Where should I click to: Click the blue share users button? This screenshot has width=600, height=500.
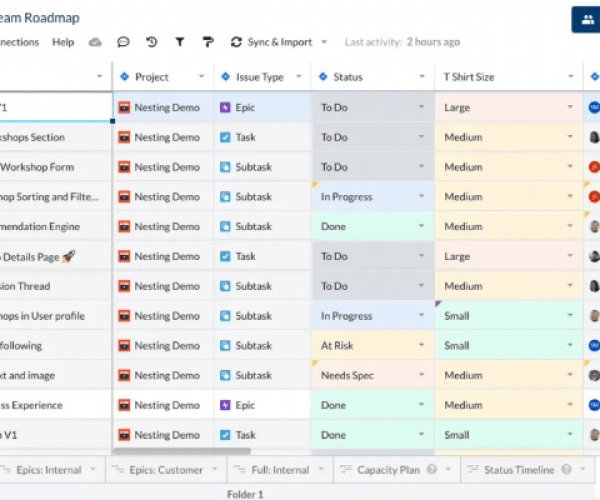tap(584, 19)
